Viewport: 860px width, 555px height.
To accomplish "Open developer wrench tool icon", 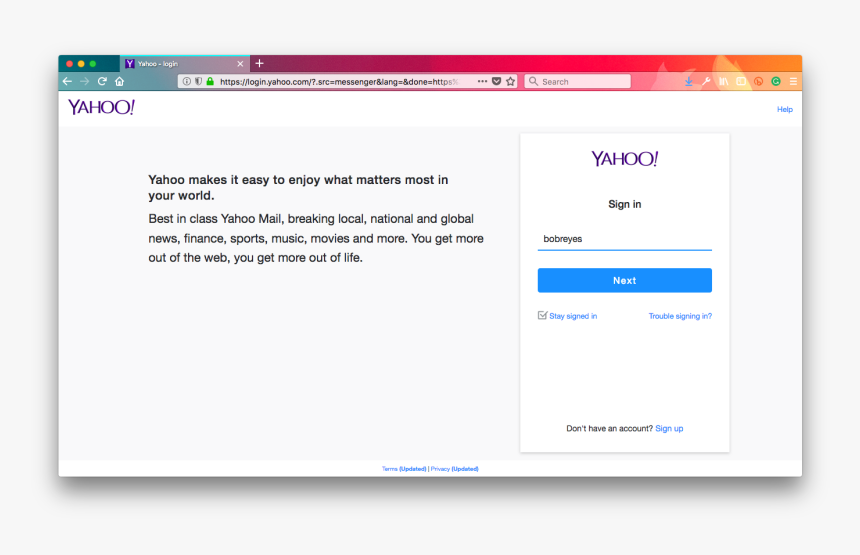I will 706,81.
